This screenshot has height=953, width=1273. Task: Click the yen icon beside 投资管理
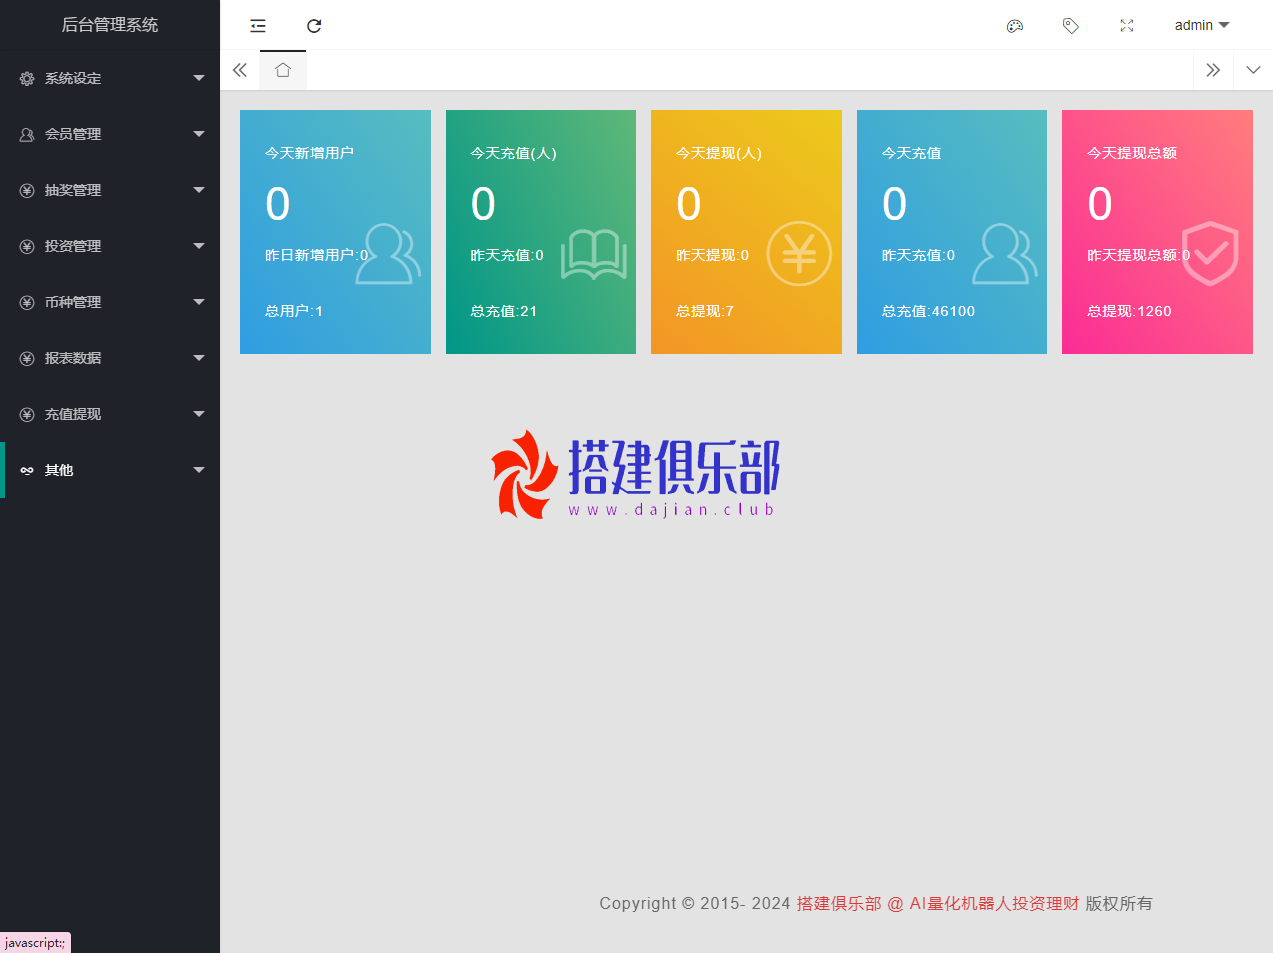pyautogui.click(x=27, y=246)
